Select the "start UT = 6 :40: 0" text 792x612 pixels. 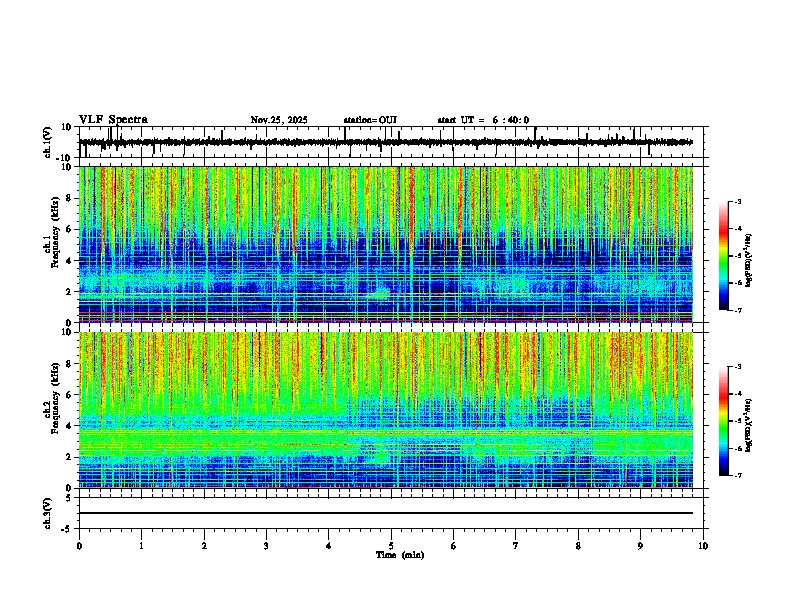point(483,120)
